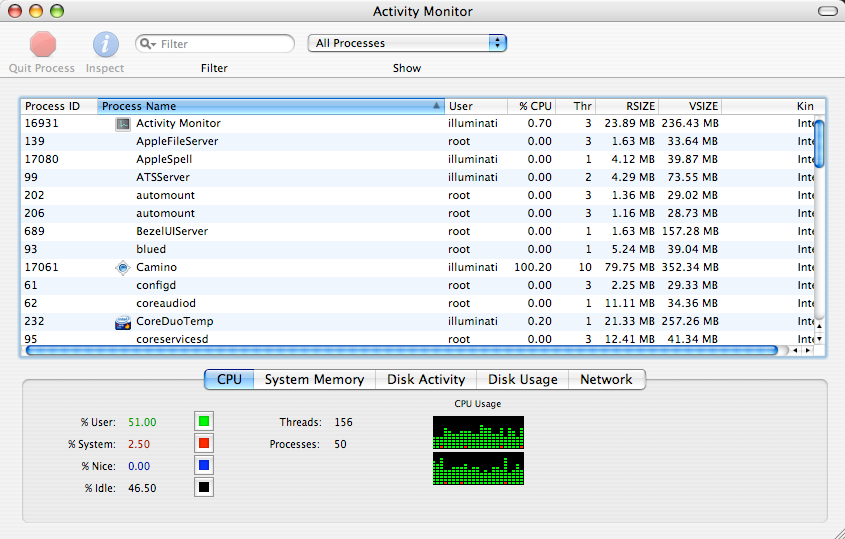The width and height of the screenshot is (845, 539).
Task: Click the scroll down arrow of process list
Action: [819, 339]
